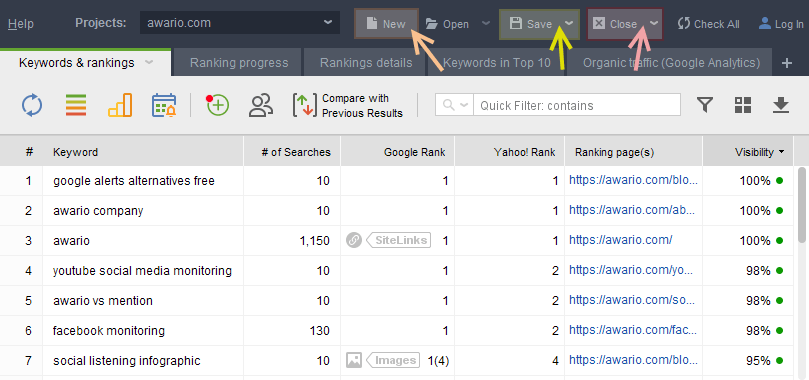Open the striped keyword groups icon
This screenshot has height=380, width=809.
tap(76, 105)
